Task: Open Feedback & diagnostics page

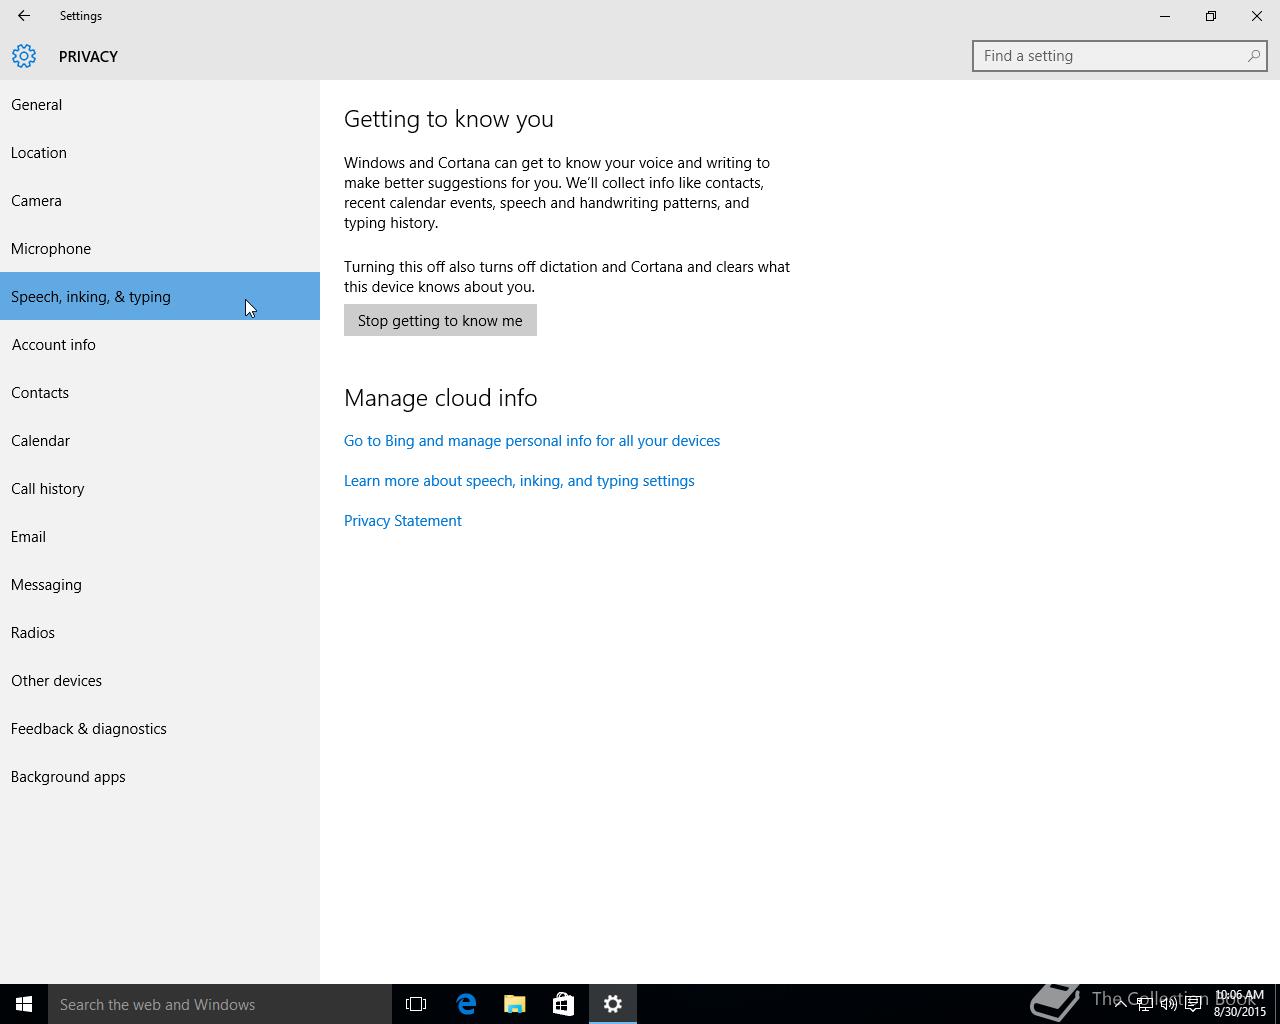Action: [x=160, y=728]
